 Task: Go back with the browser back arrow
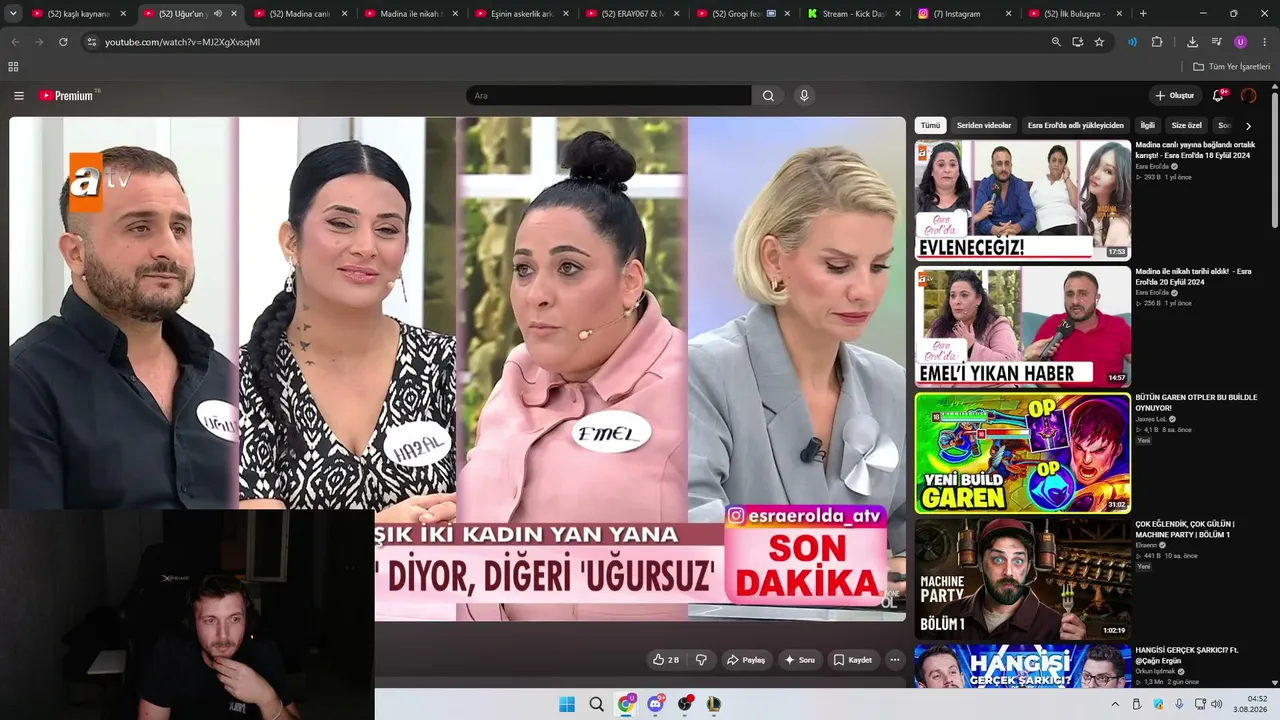(x=15, y=42)
